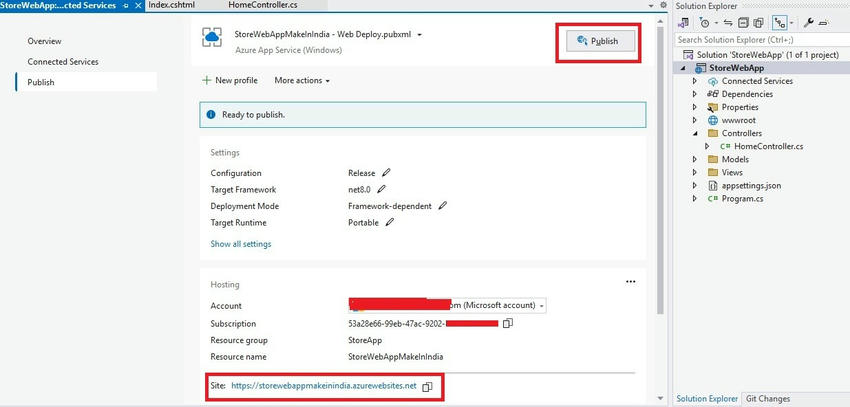Expand the Program.cs node
850x407 pixels.
click(695, 198)
